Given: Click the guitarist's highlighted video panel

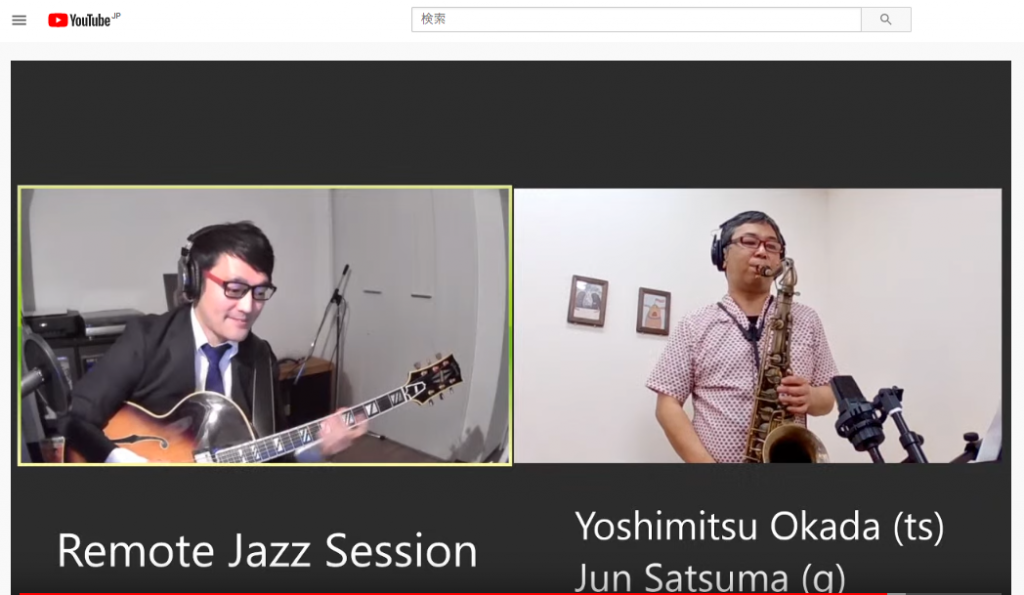Looking at the screenshot, I should [x=265, y=325].
